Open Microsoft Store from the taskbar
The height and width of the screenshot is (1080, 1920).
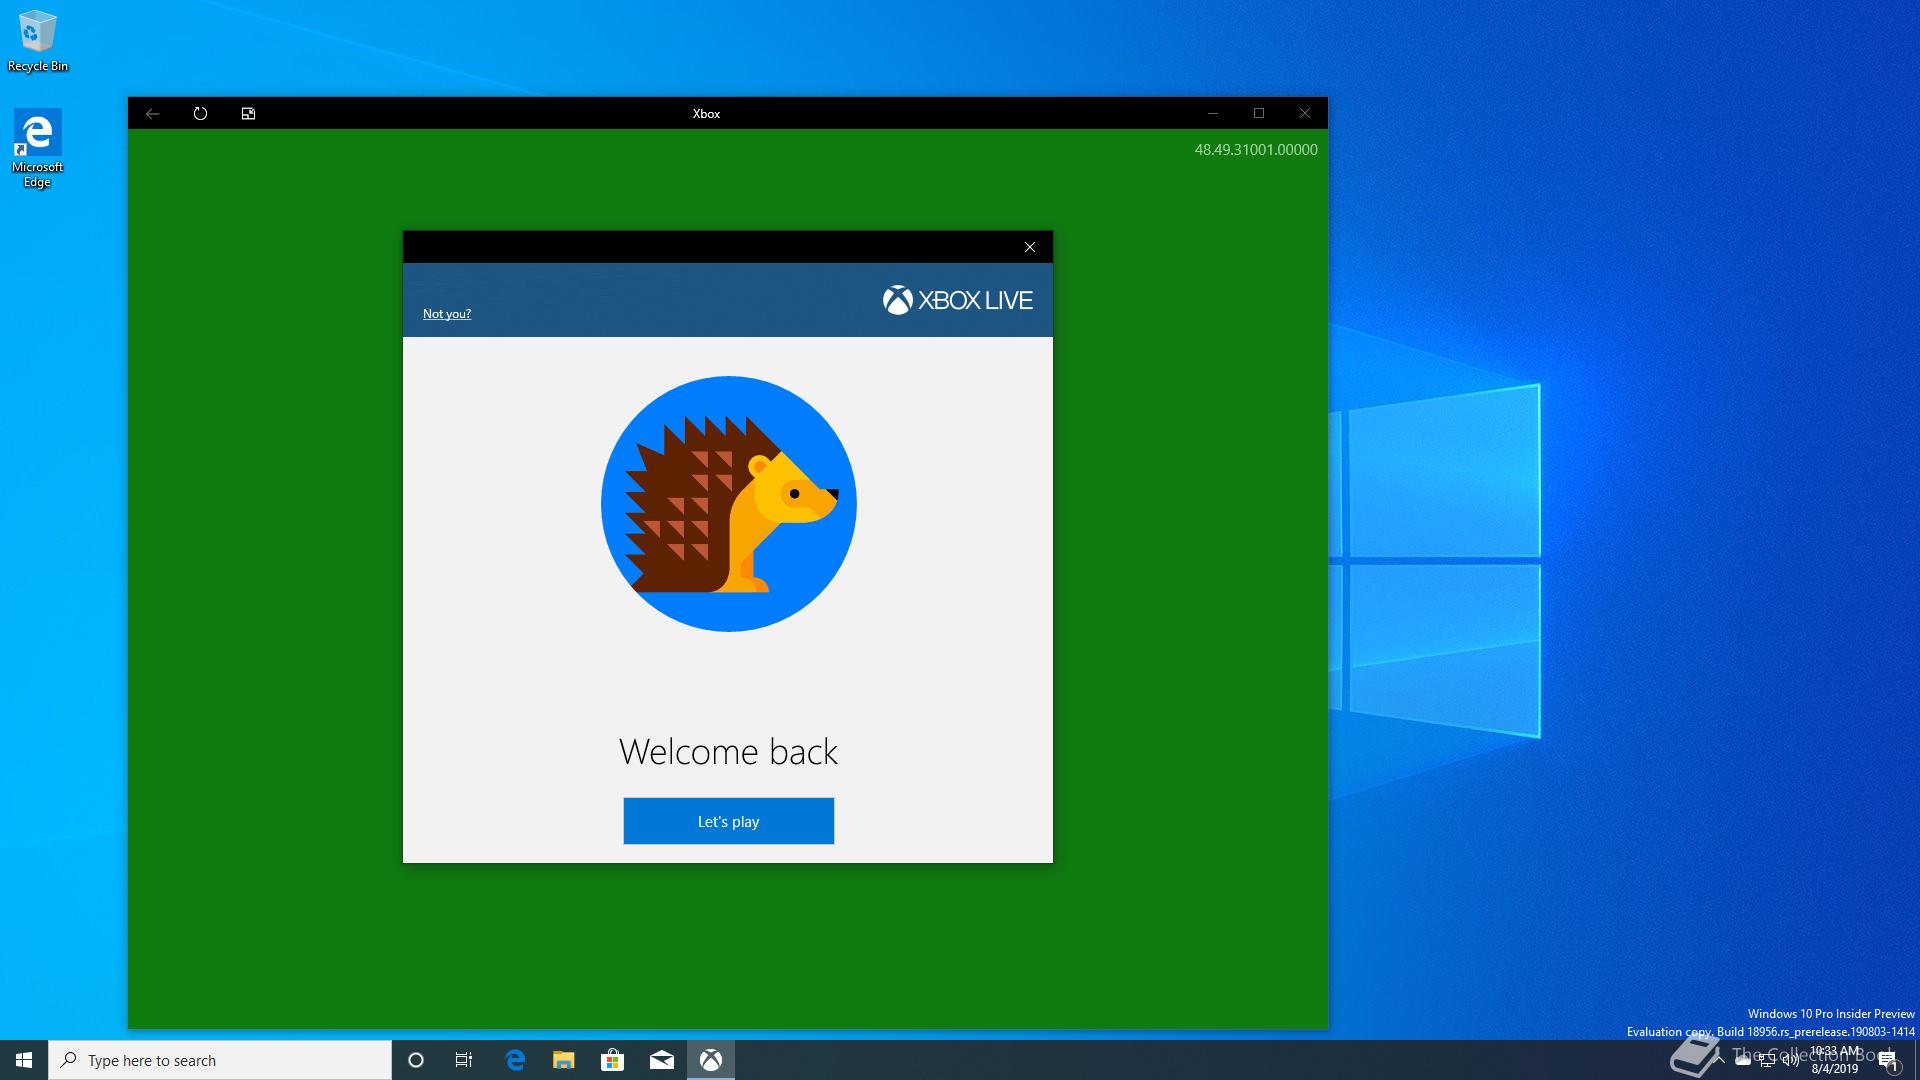[612, 1060]
